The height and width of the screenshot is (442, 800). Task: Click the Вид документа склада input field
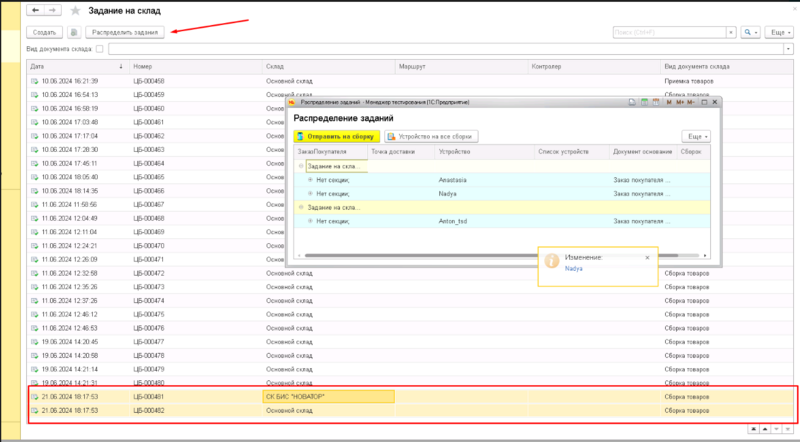pyautogui.click(x=446, y=49)
